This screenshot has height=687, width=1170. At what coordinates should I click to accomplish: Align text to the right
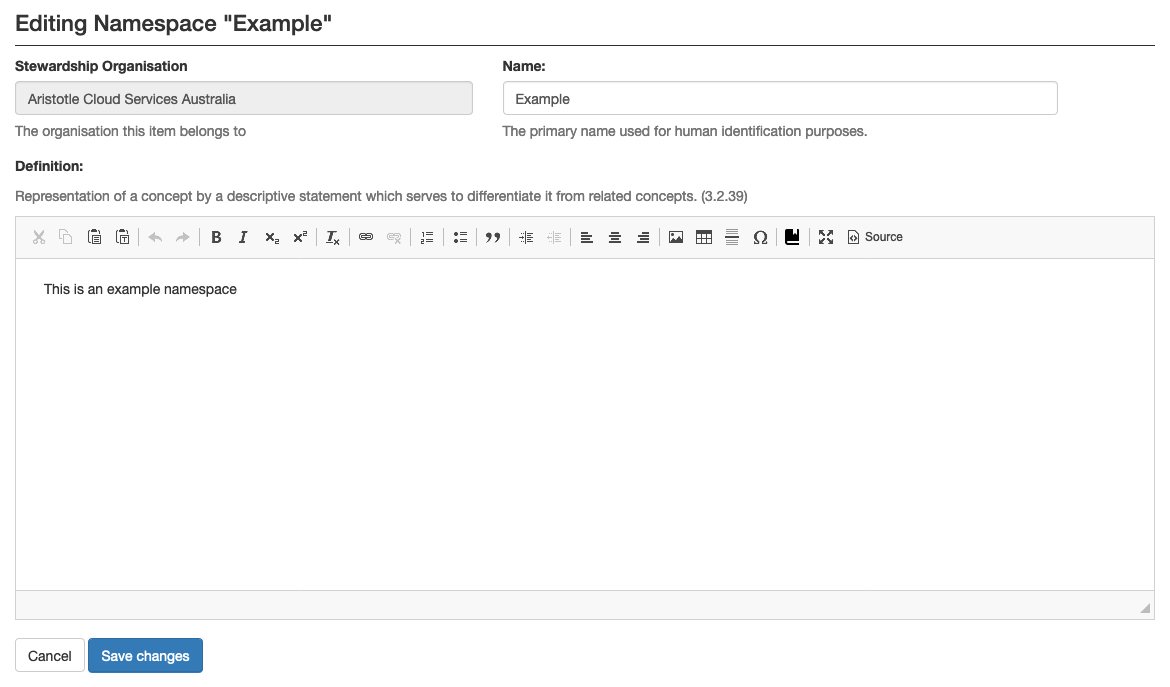click(643, 238)
